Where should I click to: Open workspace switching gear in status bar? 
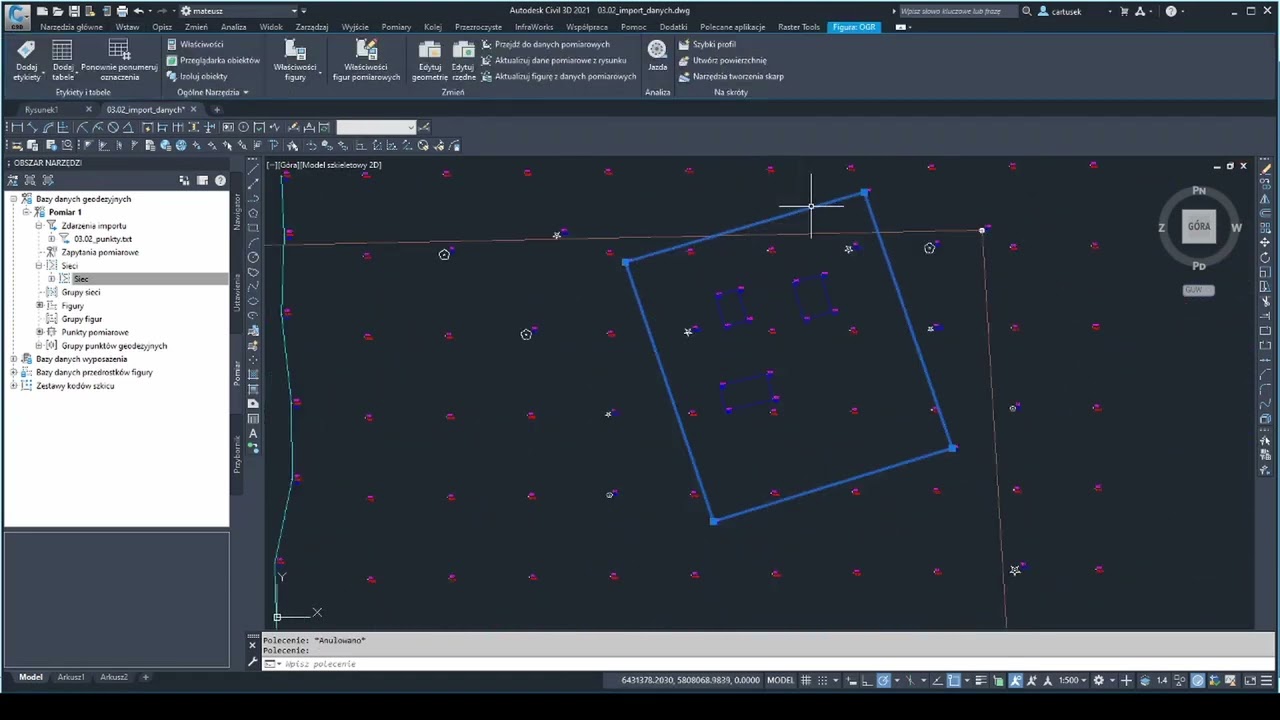[1099, 680]
